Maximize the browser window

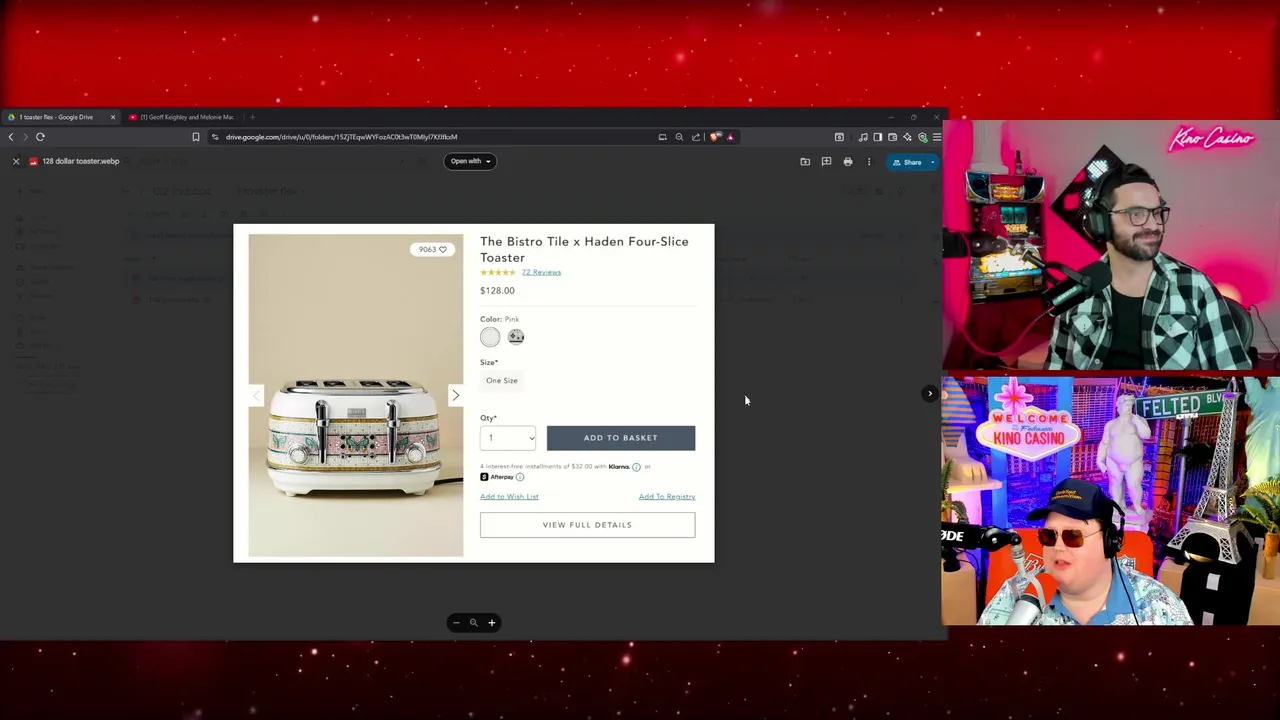(913, 117)
